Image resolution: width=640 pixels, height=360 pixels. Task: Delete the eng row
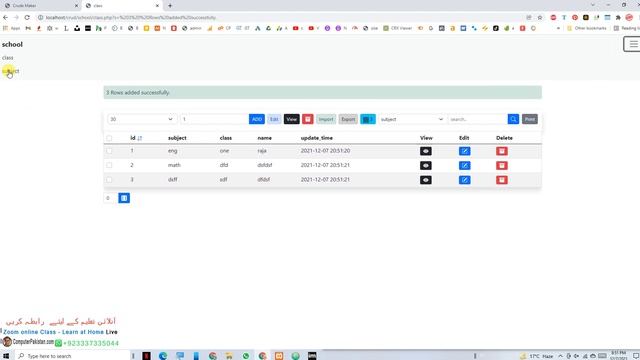(x=502, y=151)
